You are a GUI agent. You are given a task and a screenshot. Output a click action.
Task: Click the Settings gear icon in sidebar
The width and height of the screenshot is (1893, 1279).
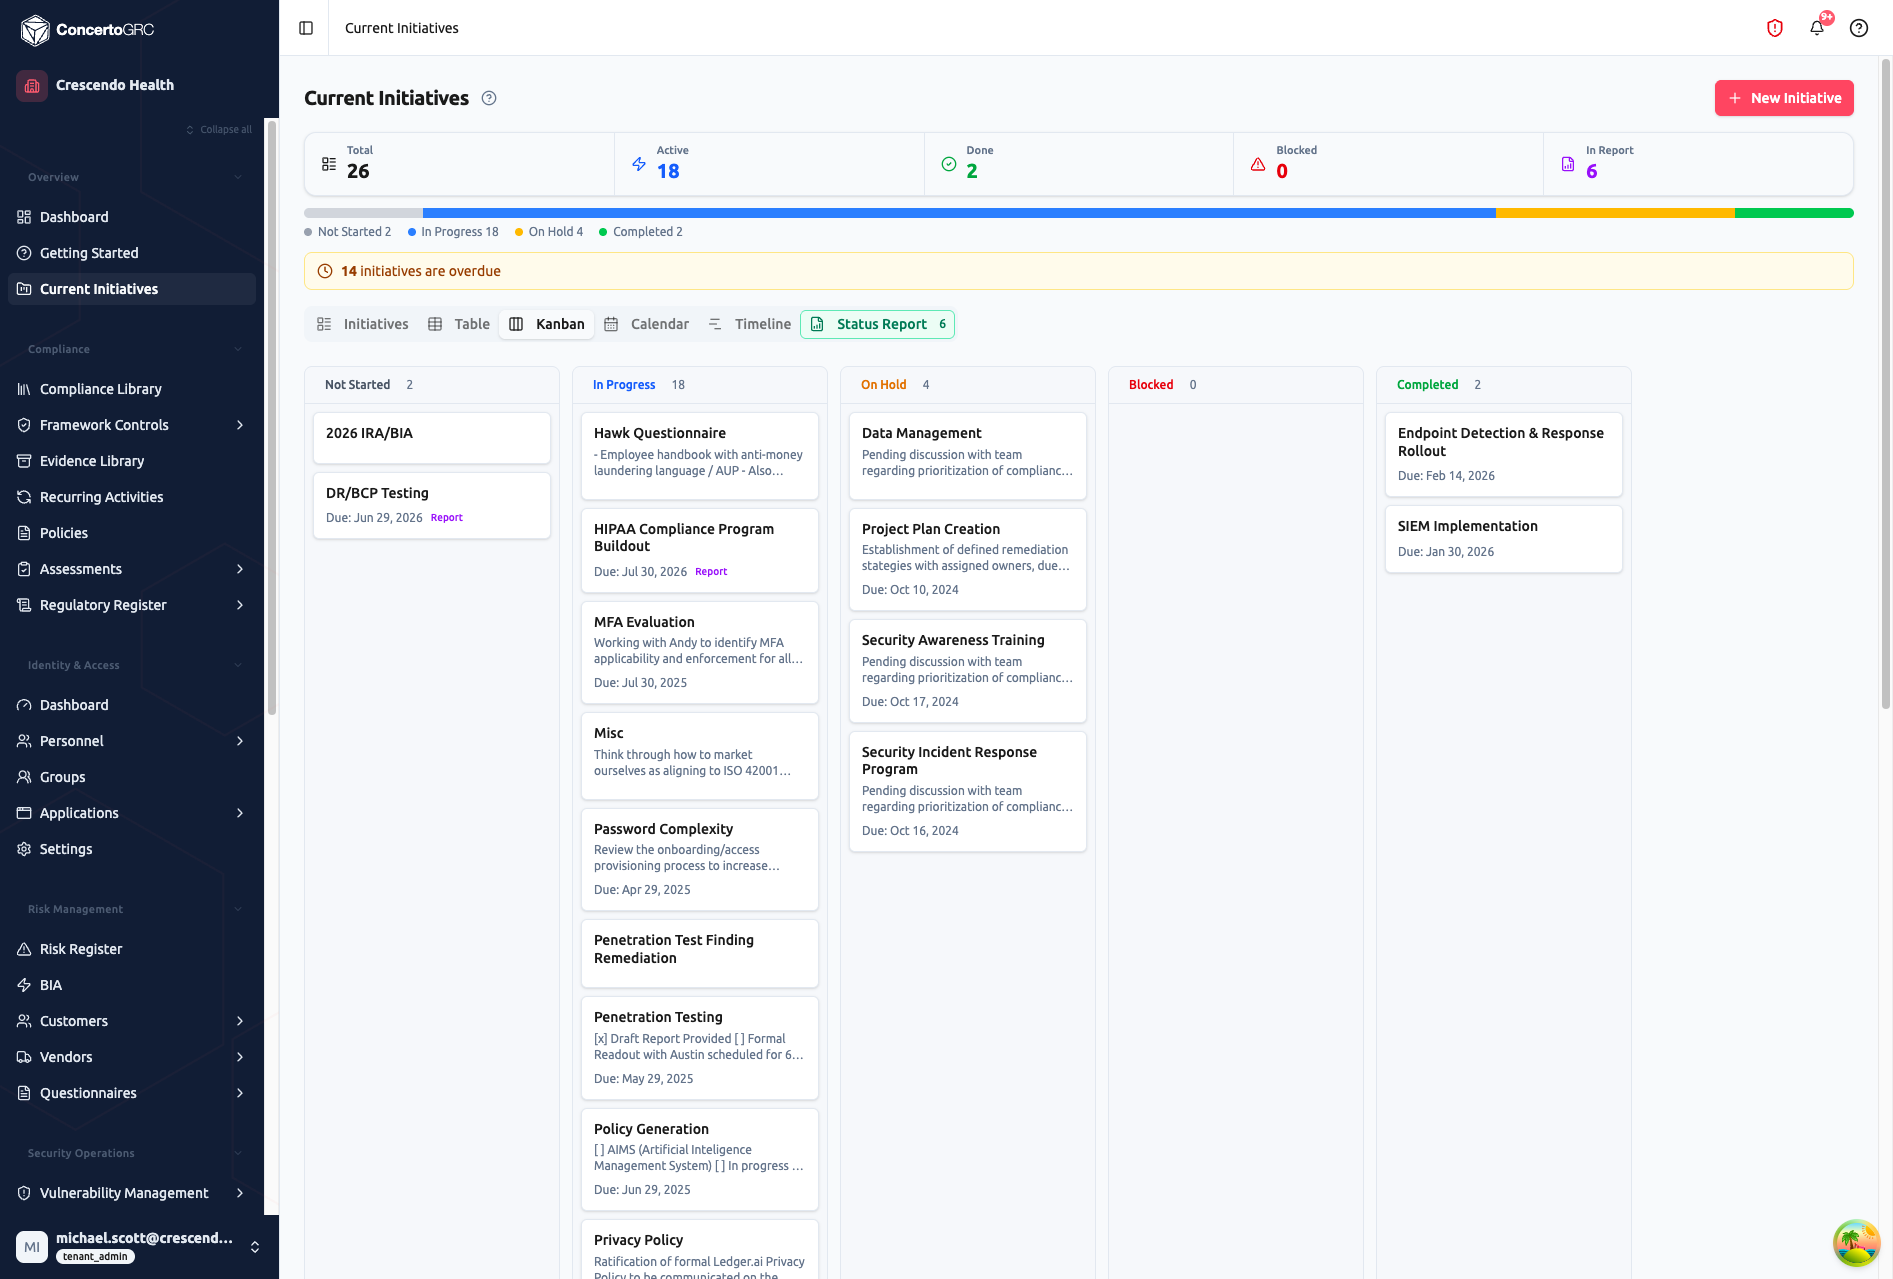(x=24, y=849)
